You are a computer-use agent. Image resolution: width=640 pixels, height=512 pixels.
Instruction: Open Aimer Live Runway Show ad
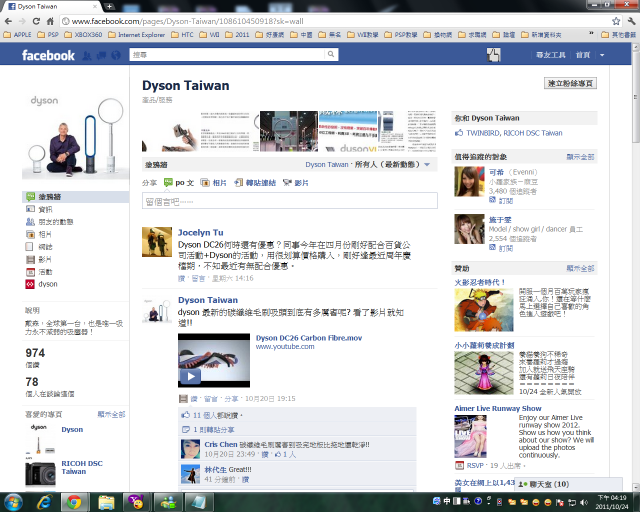498,408
